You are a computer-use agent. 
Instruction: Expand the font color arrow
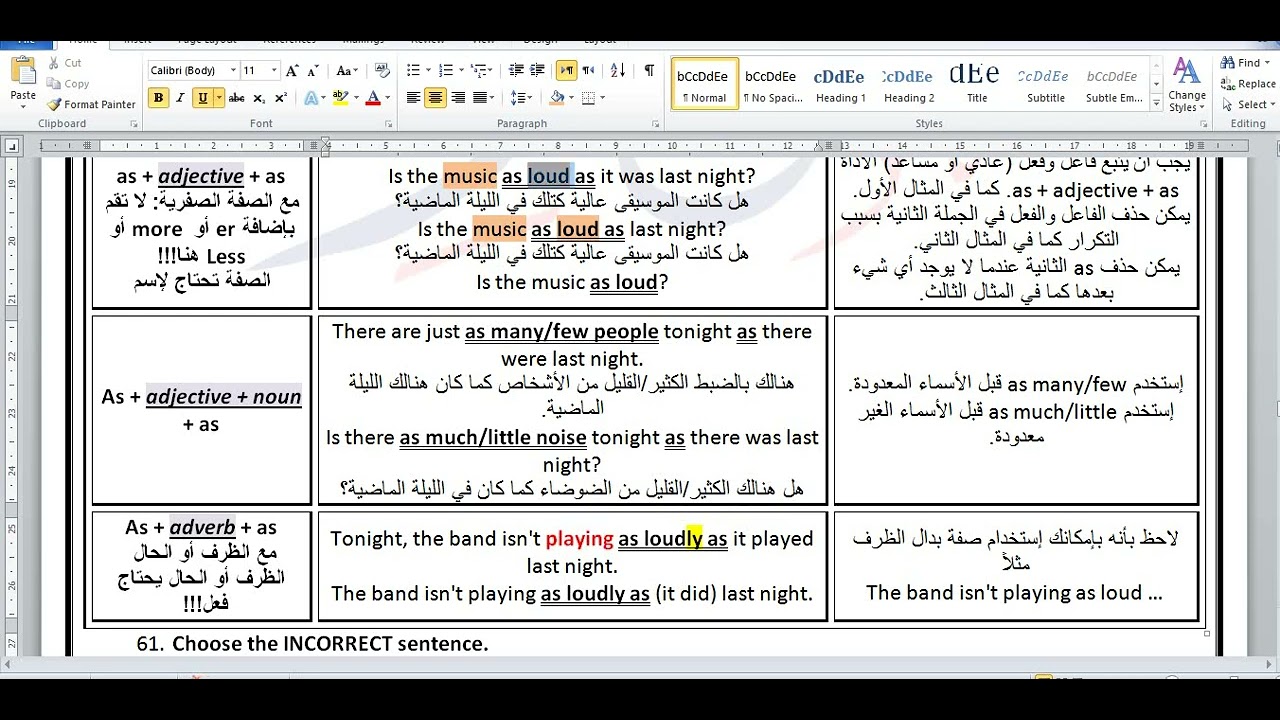click(x=388, y=98)
